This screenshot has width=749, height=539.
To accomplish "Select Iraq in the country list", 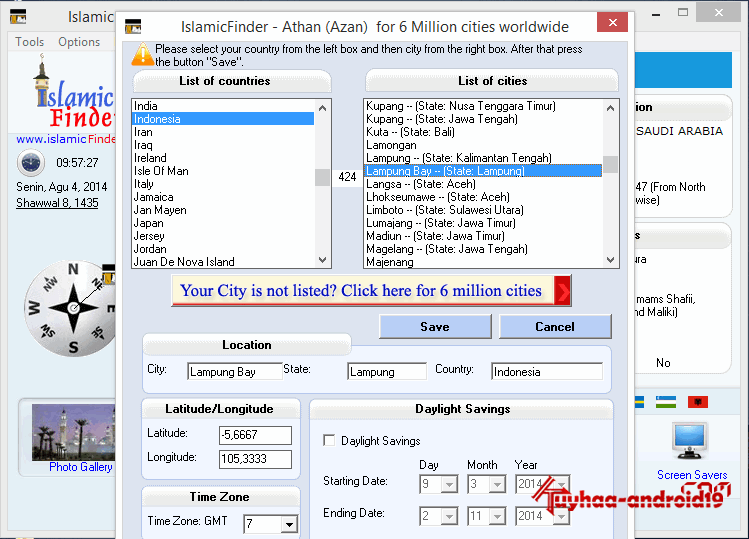I will tap(223, 145).
